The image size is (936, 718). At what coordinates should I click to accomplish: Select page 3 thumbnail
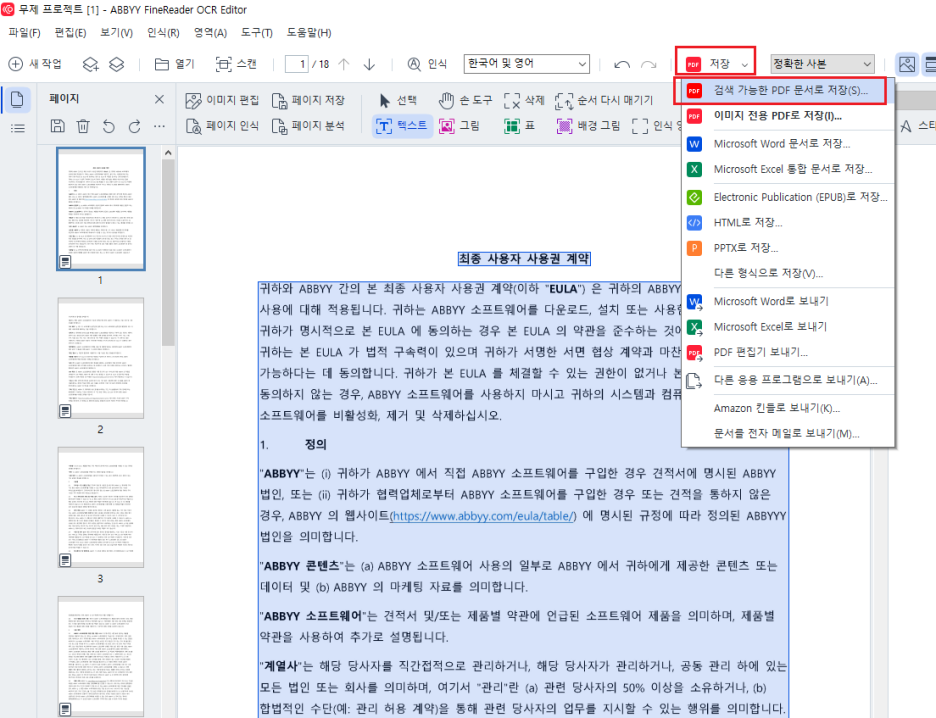(100, 507)
